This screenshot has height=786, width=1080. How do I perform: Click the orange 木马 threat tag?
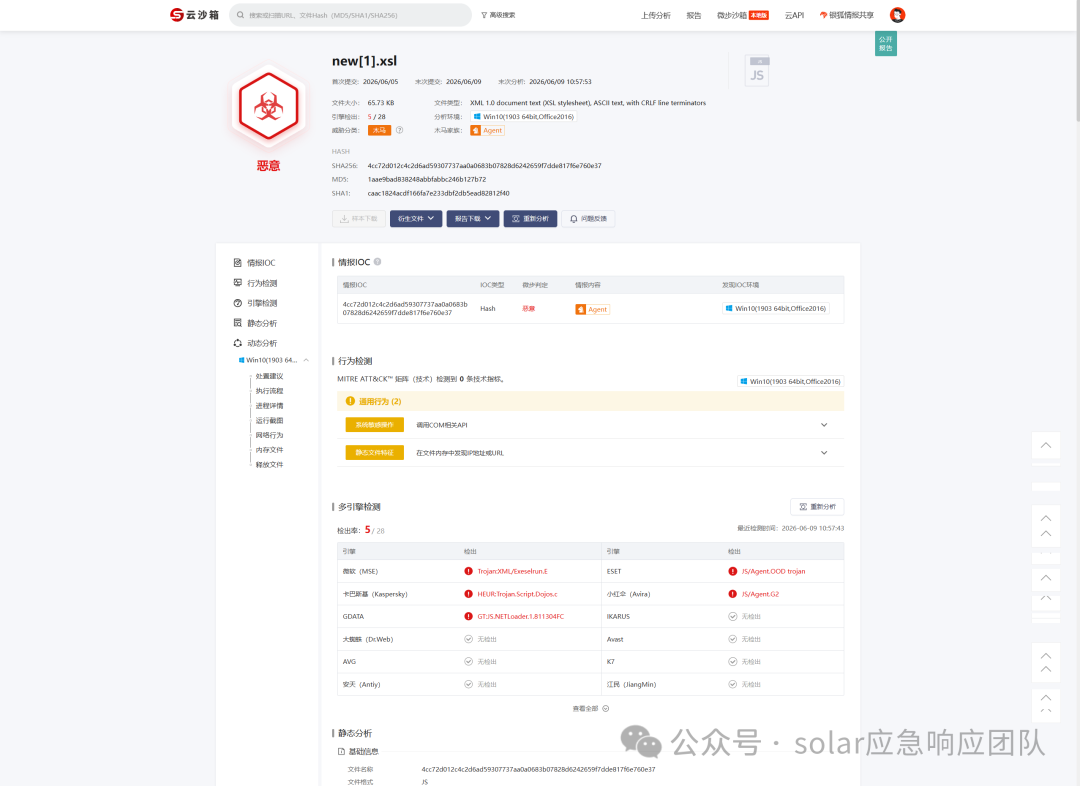(379, 130)
